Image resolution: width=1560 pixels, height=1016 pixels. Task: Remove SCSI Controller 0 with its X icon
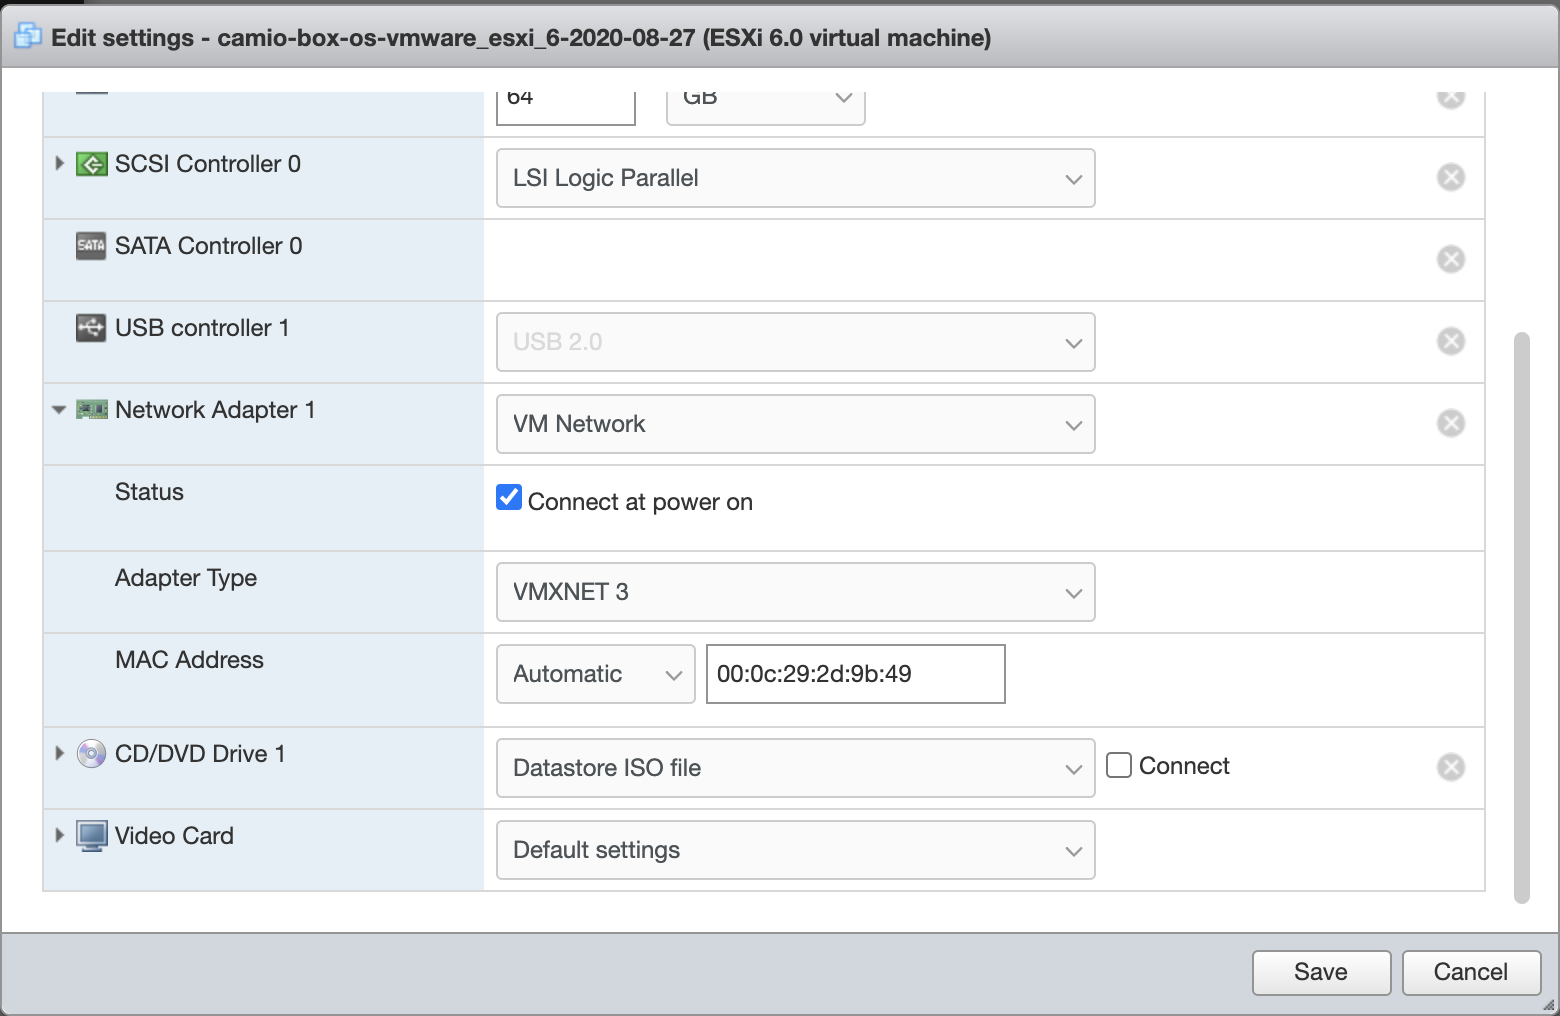(x=1450, y=177)
